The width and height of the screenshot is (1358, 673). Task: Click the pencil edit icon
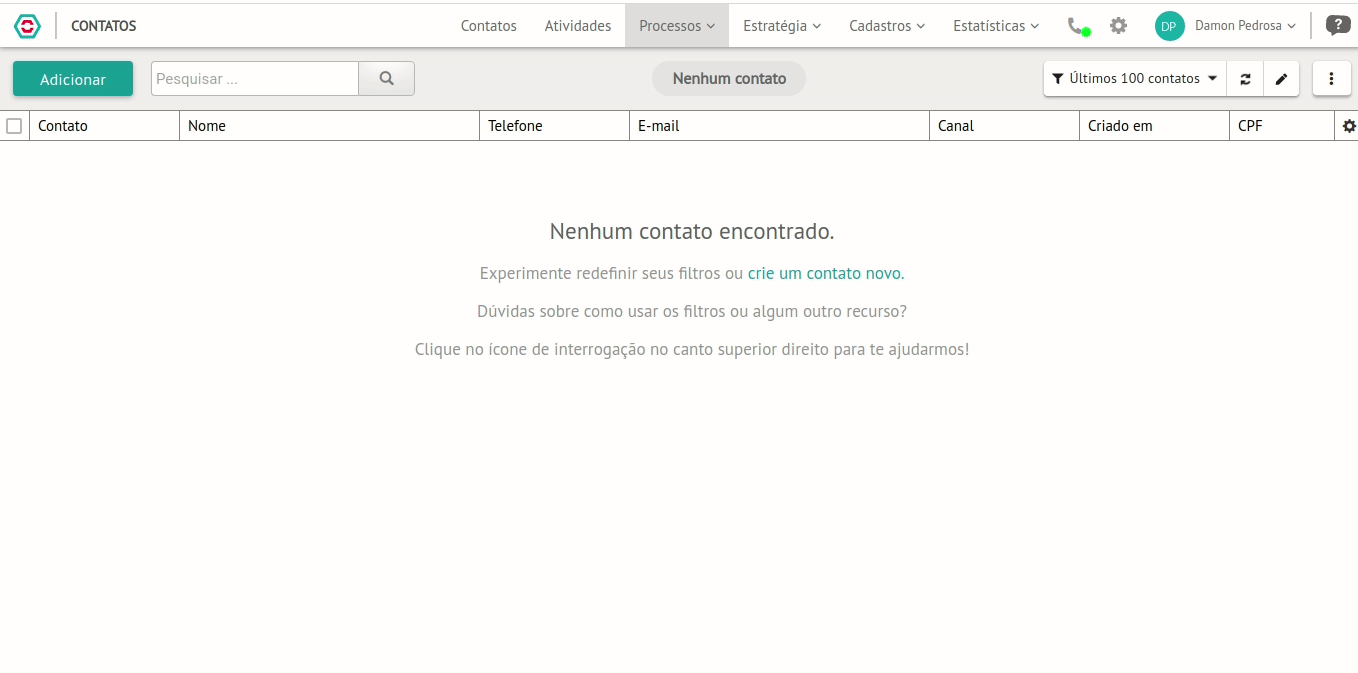point(1281,79)
